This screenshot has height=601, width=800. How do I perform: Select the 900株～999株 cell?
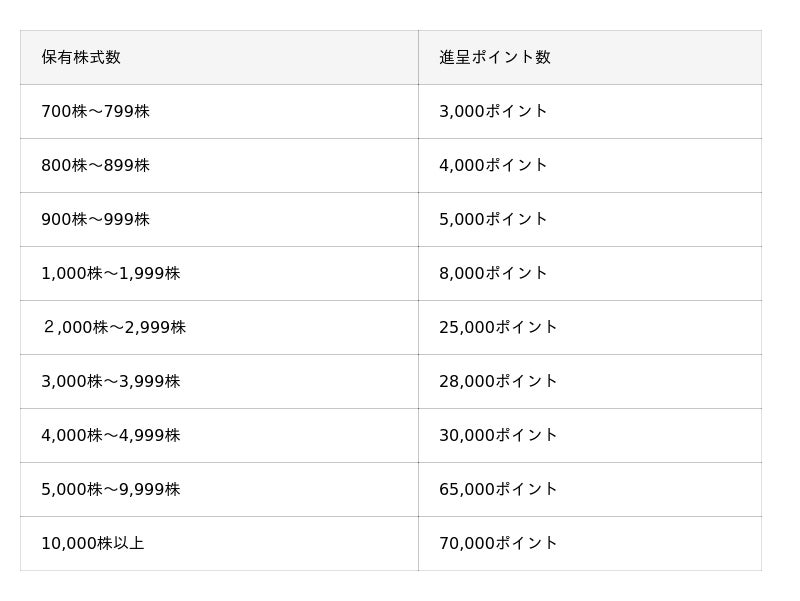(219, 219)
